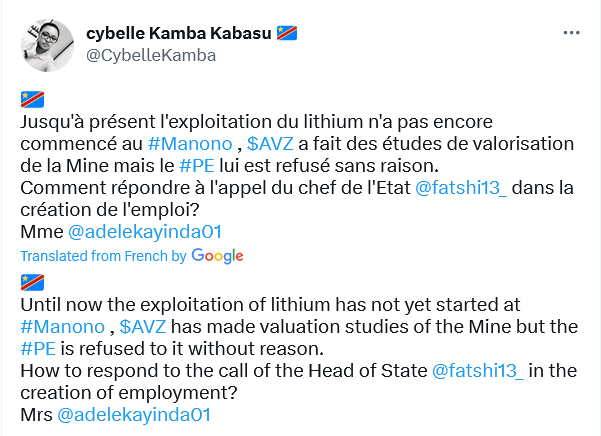Click the flag emoji above the English translation
601x436 pixels.
tap(32, 283)
